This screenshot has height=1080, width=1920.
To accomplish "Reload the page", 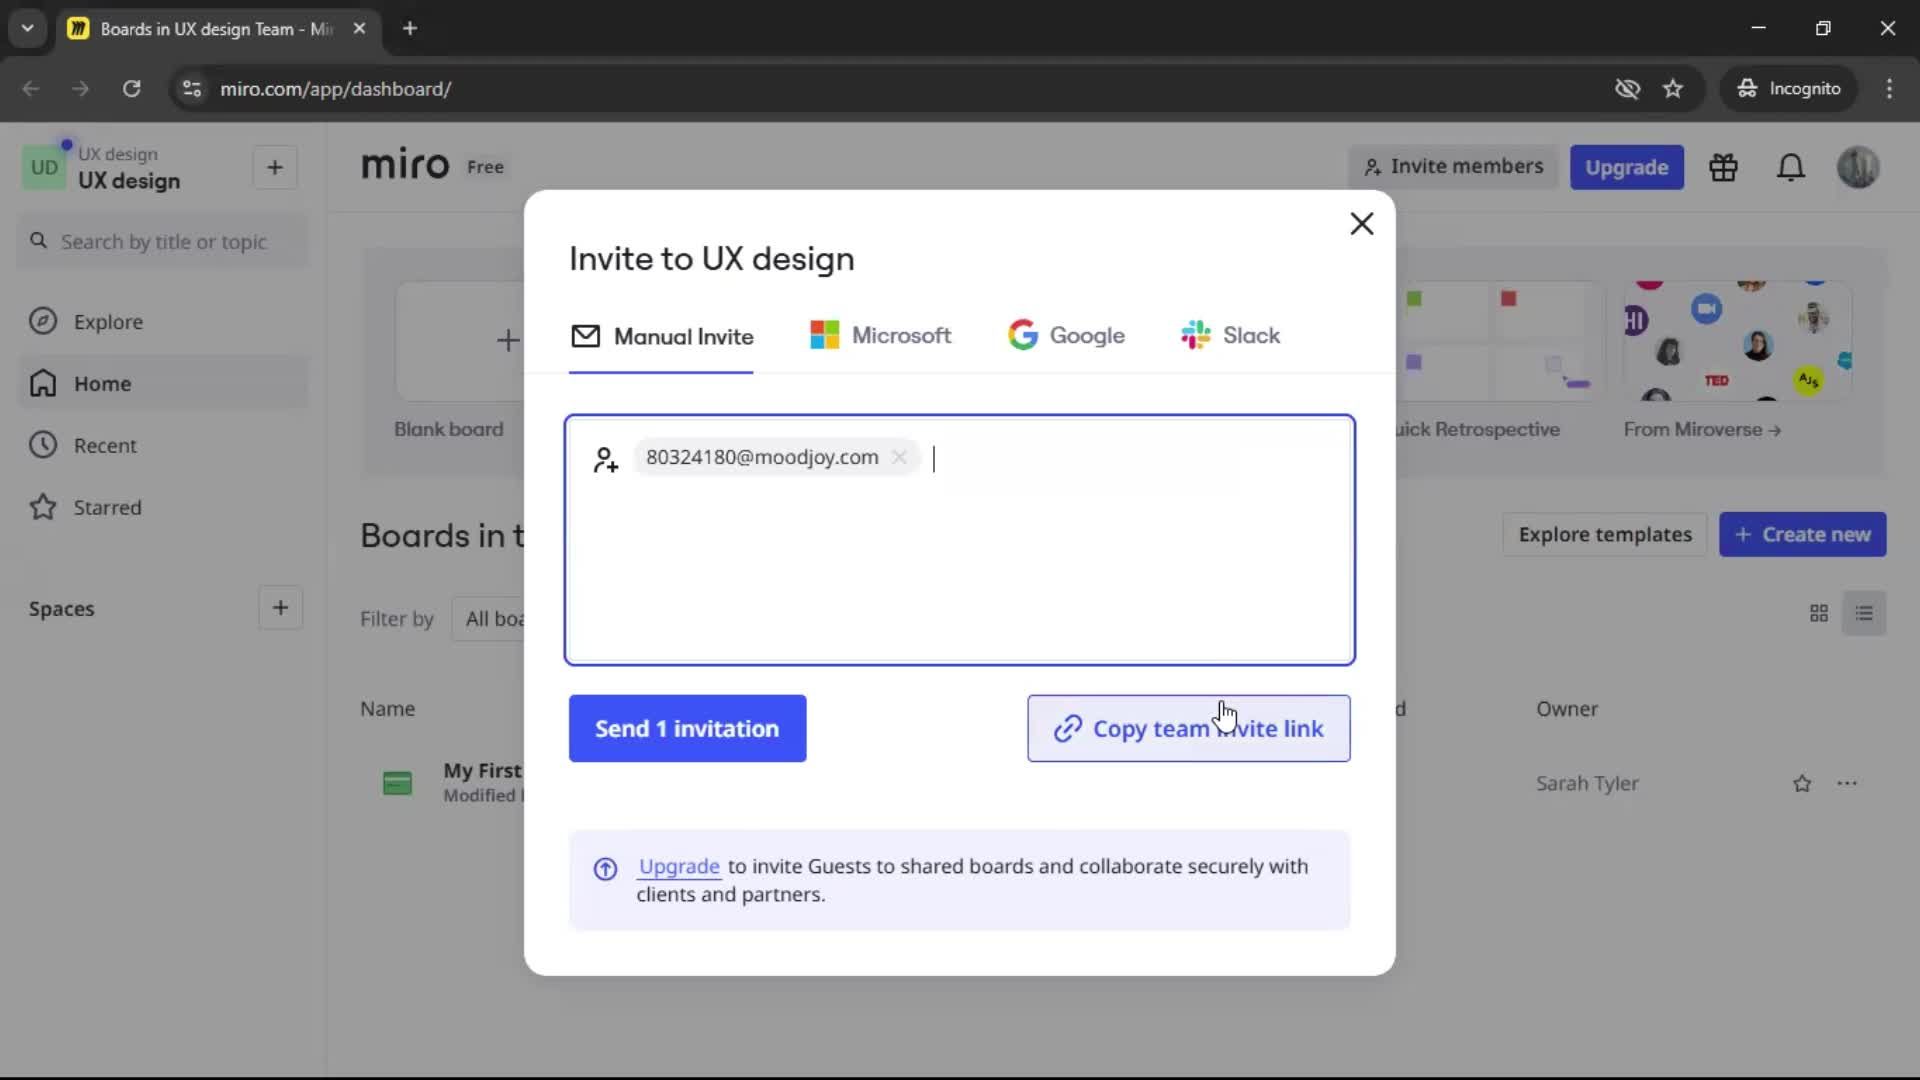I will pyautogui.click(x=131, y=89).
